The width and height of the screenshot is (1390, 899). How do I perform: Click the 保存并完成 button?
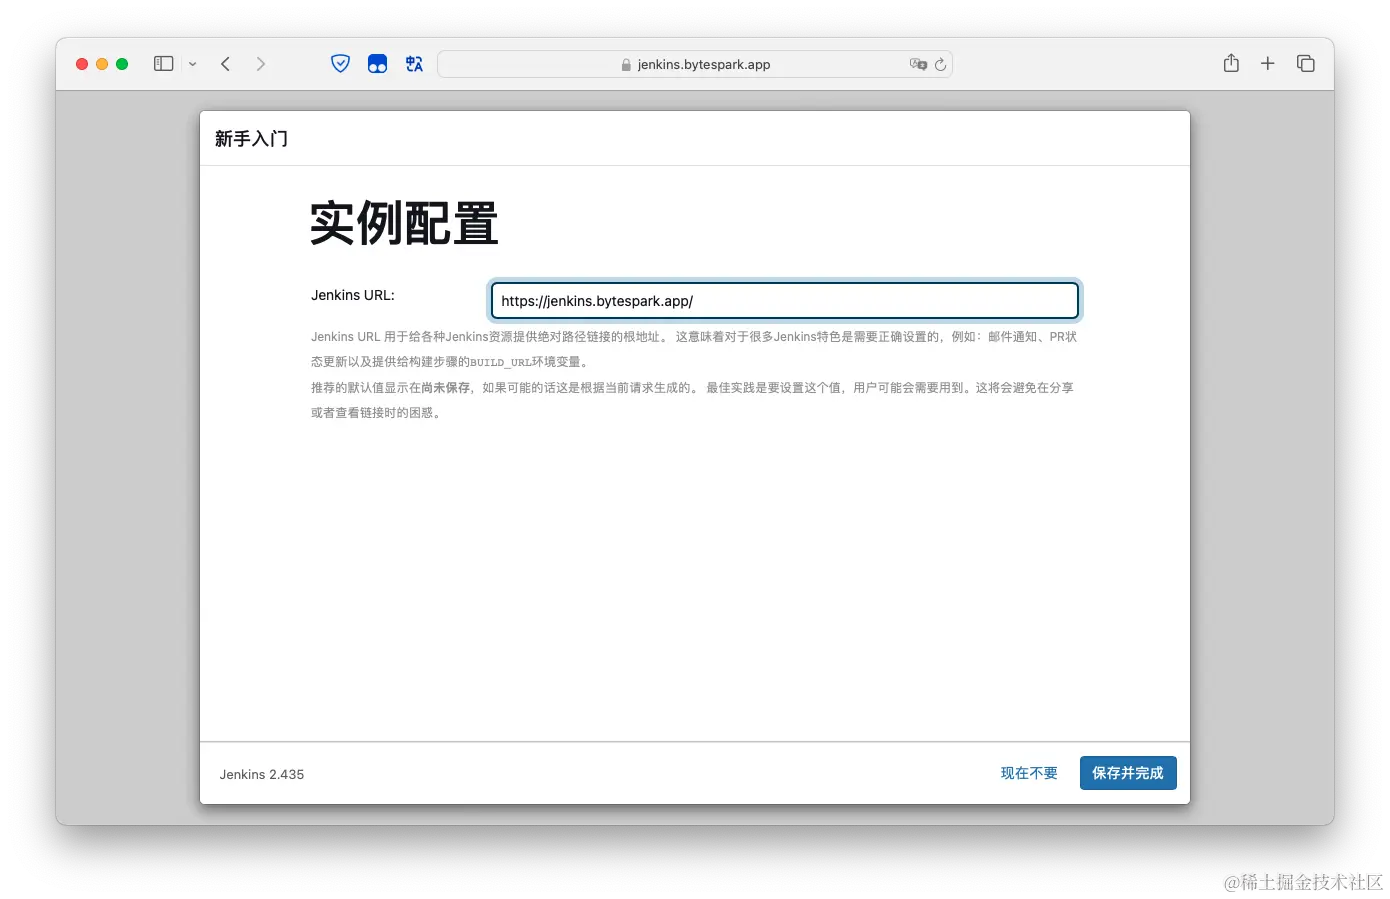tap(1128, 772)
